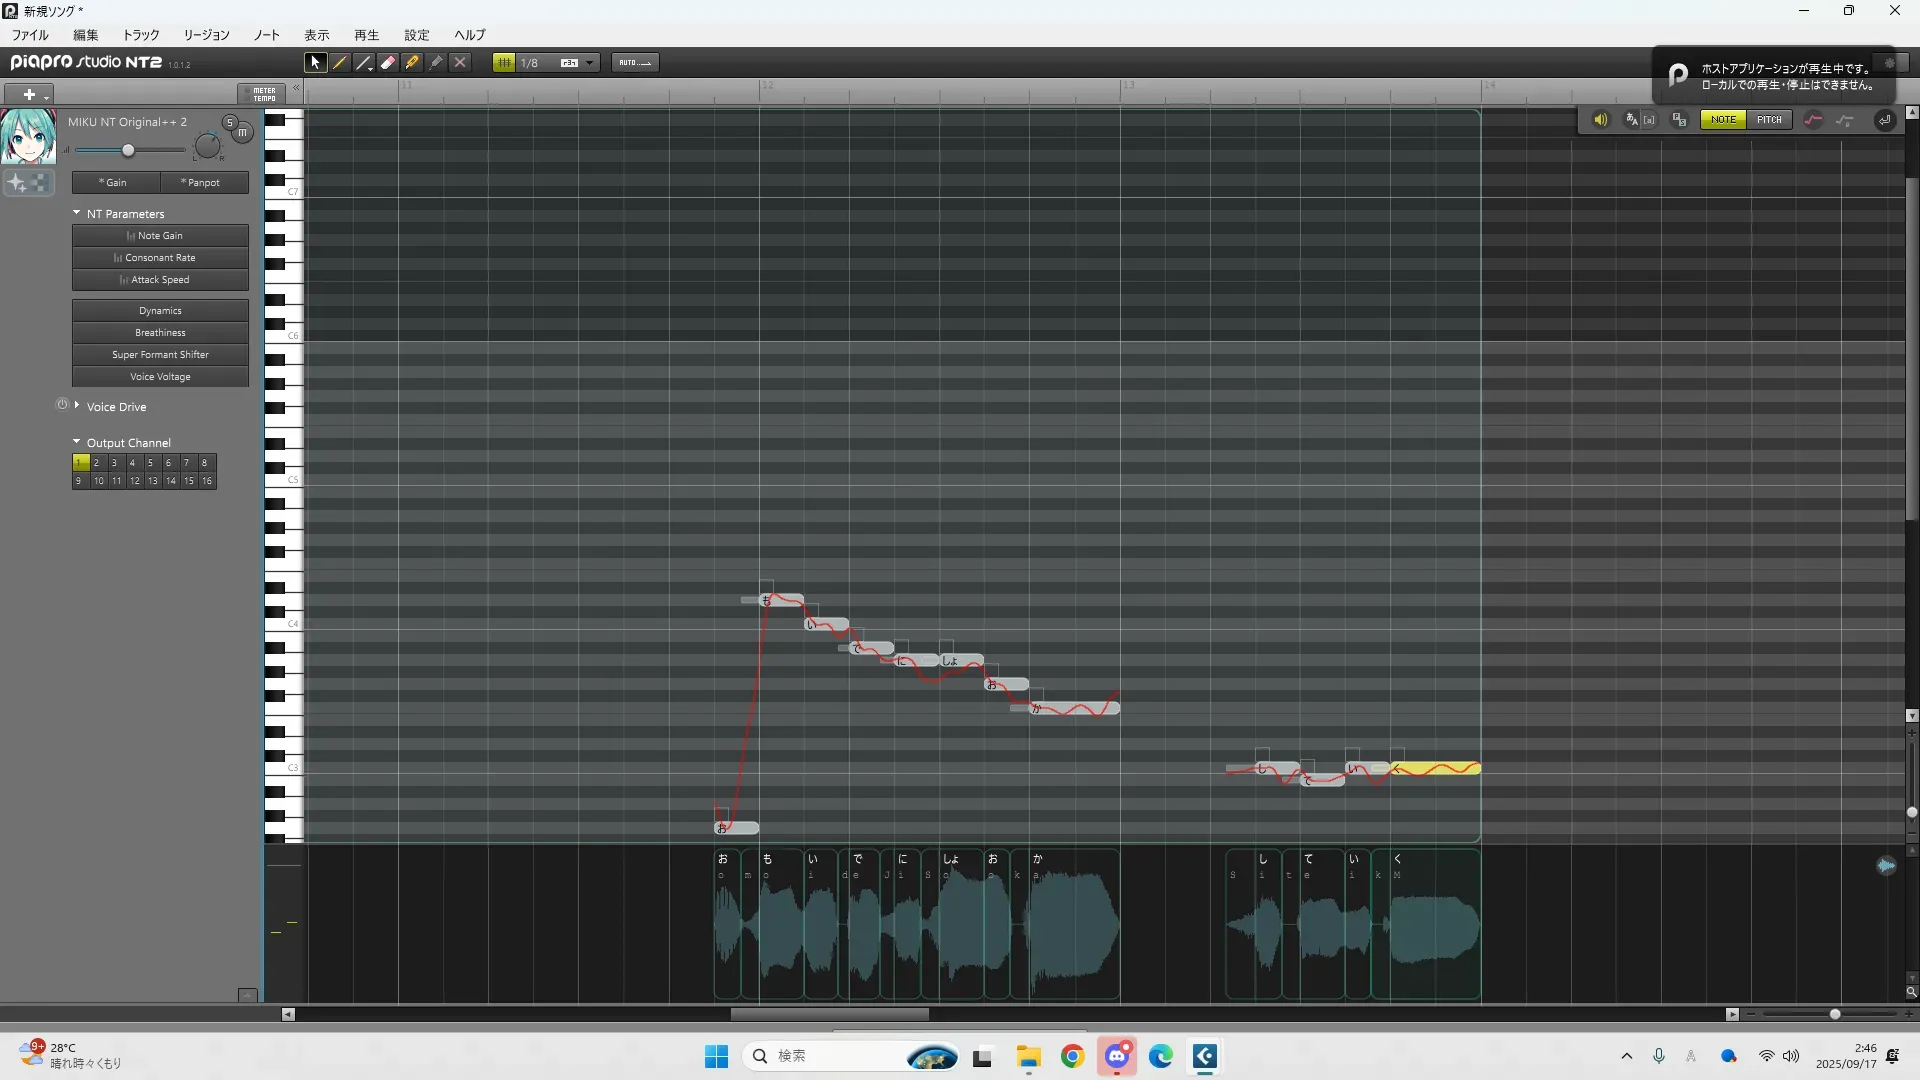Image resolution: width=1920 pixels, height=1080 pixels.
Task: Select the arrow pointer tool
Action: (x=315, y=62)
